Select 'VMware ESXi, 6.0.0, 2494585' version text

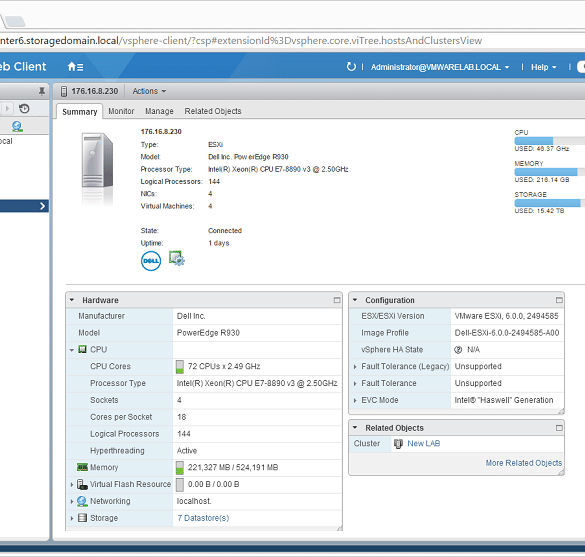[x=506, y=316]
